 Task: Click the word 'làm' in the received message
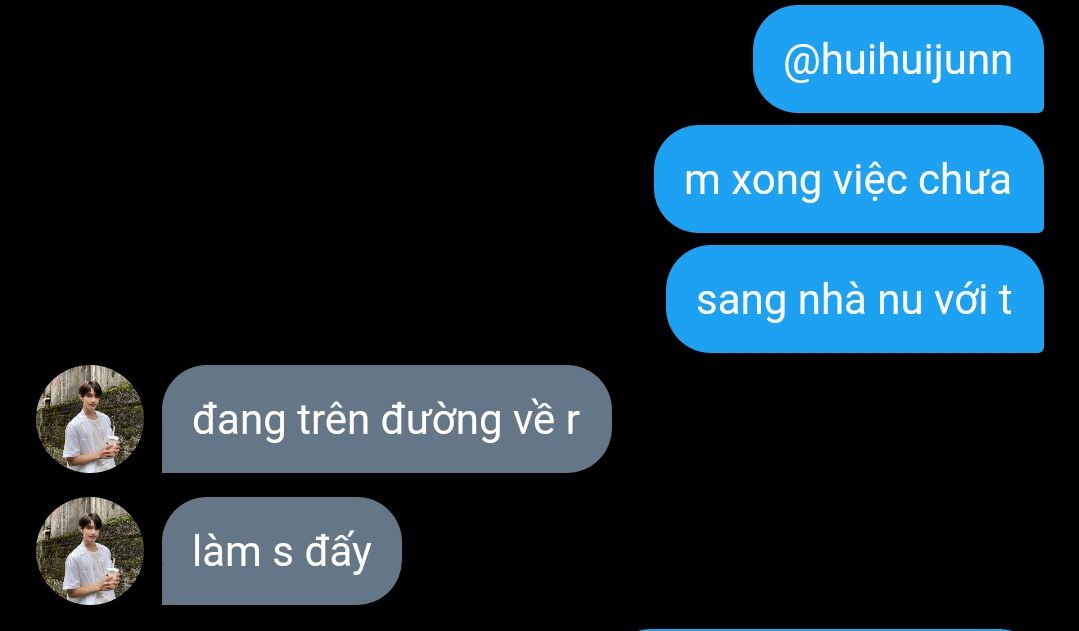coord(225,551)
